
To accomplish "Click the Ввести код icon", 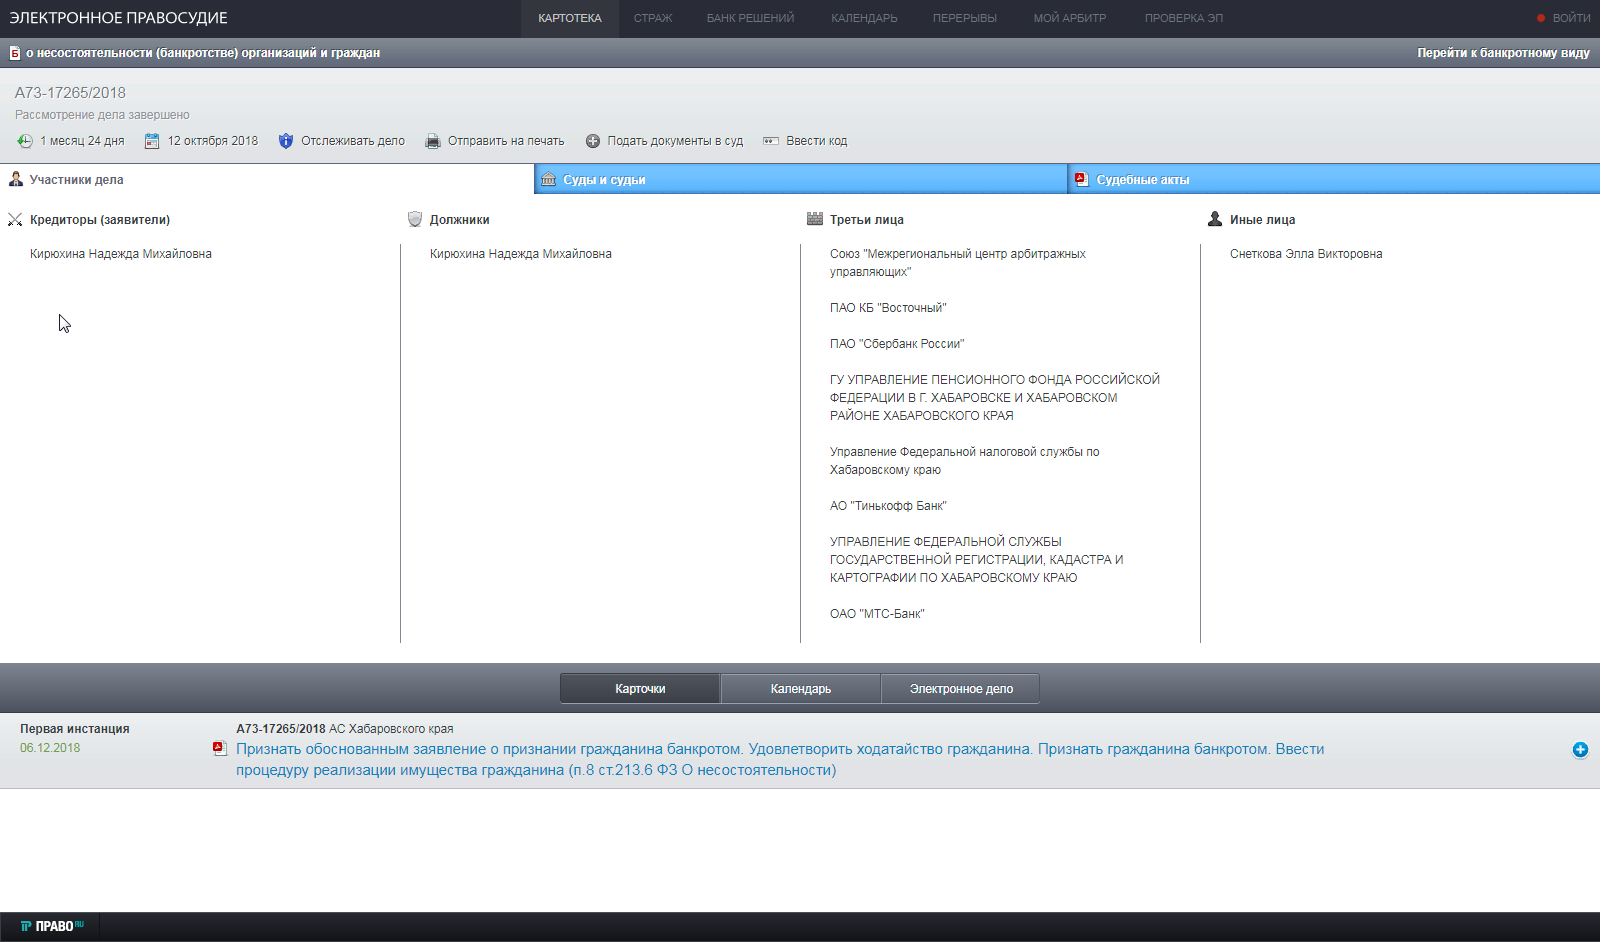I will pyautogui.click(x=771, y=141).
